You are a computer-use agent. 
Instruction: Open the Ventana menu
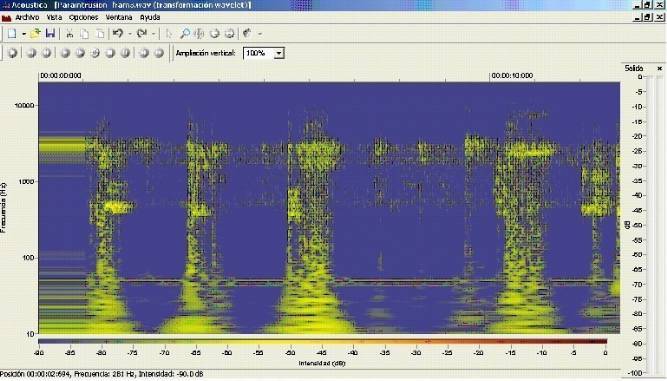[x=119, y=17]
